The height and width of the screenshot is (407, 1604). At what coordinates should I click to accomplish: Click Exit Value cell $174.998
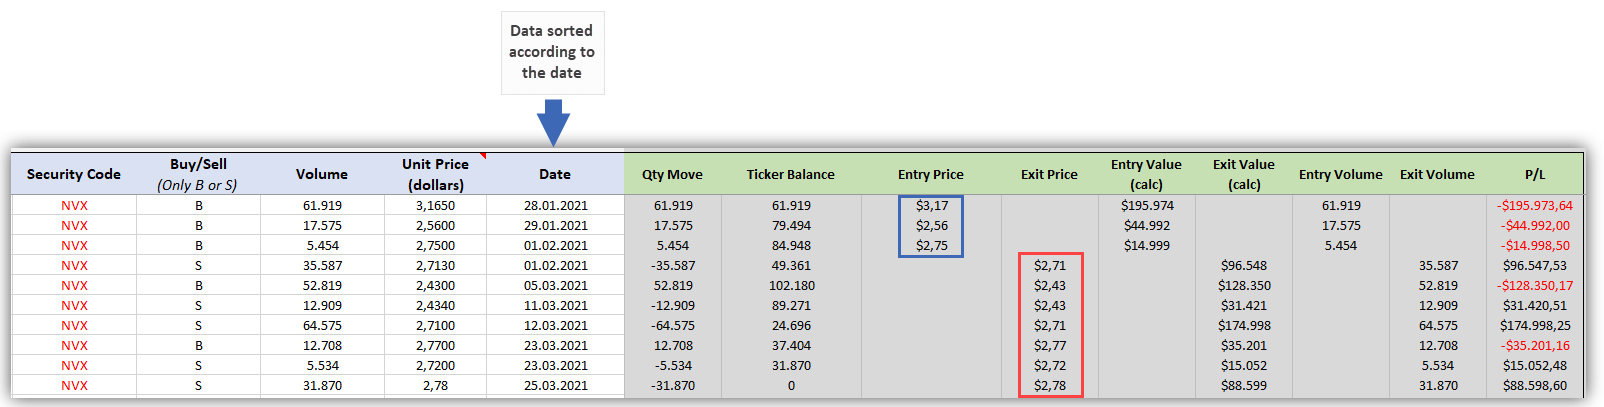tap(1244, 326)
